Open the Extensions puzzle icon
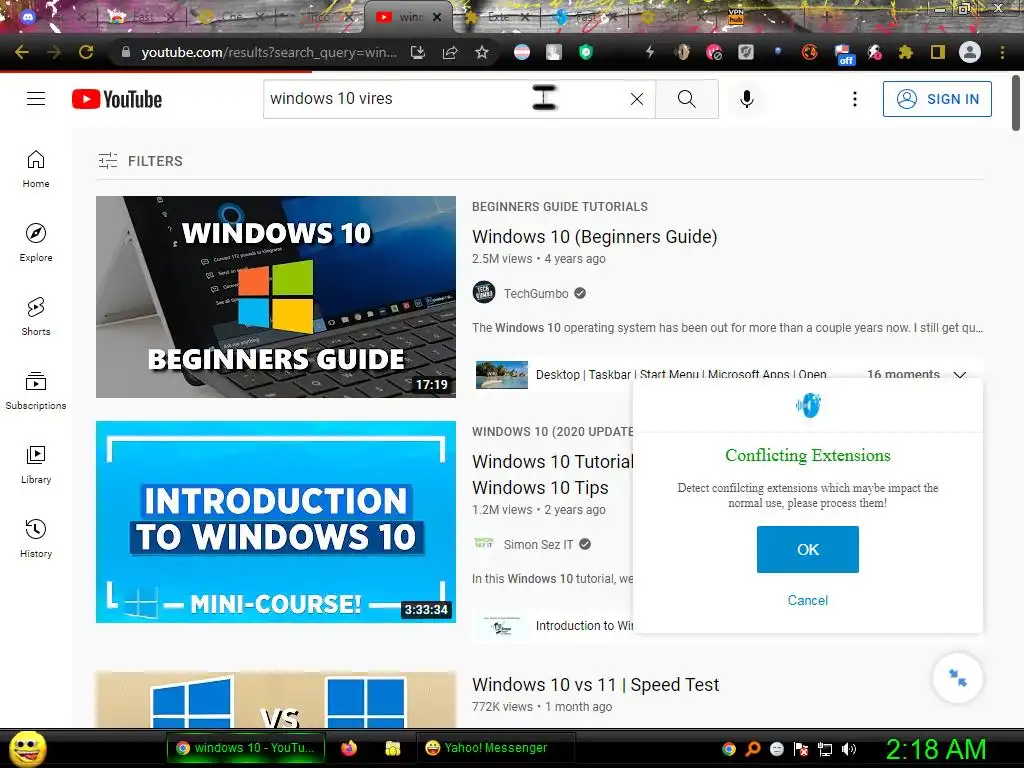 (905, 52)
